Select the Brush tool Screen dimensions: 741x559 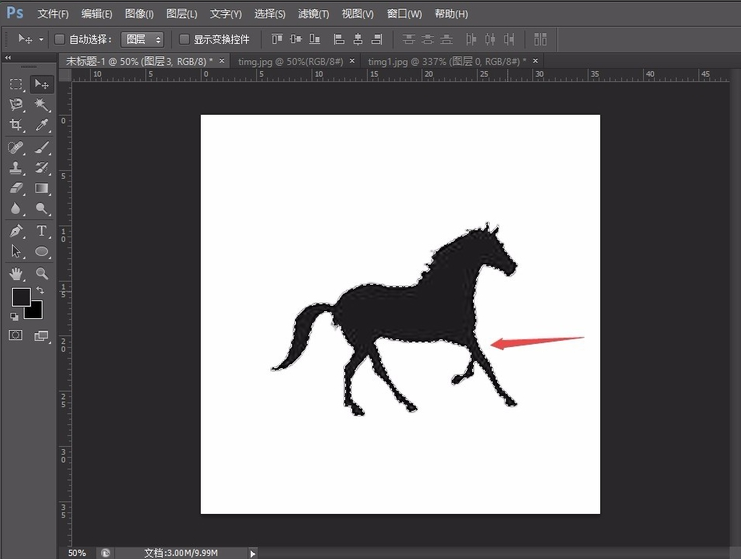pyautogui.click(x=42, y=147)
